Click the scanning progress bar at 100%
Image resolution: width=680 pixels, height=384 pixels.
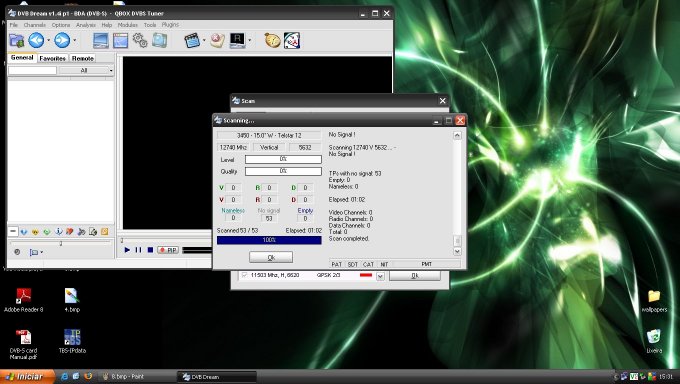coord(269,240)
